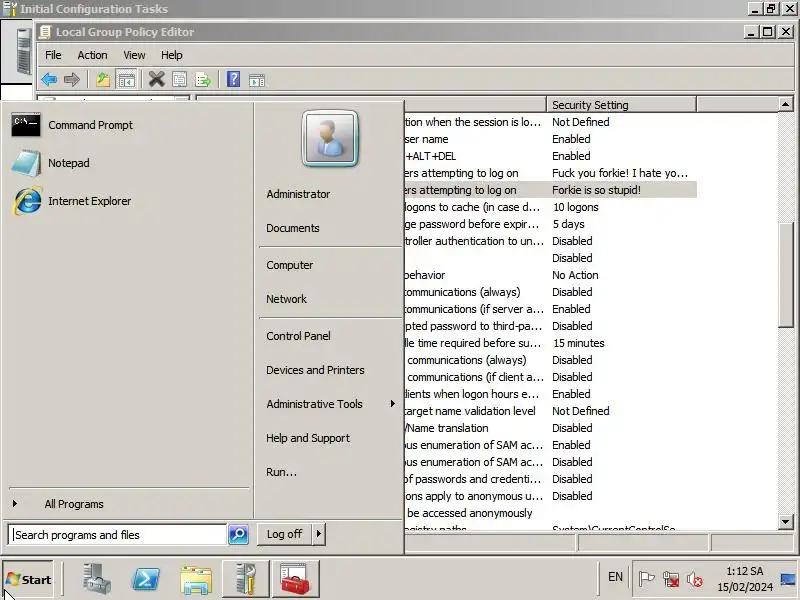Click the Log off button
The image size is (800, 600).
(x=284, y=534)
